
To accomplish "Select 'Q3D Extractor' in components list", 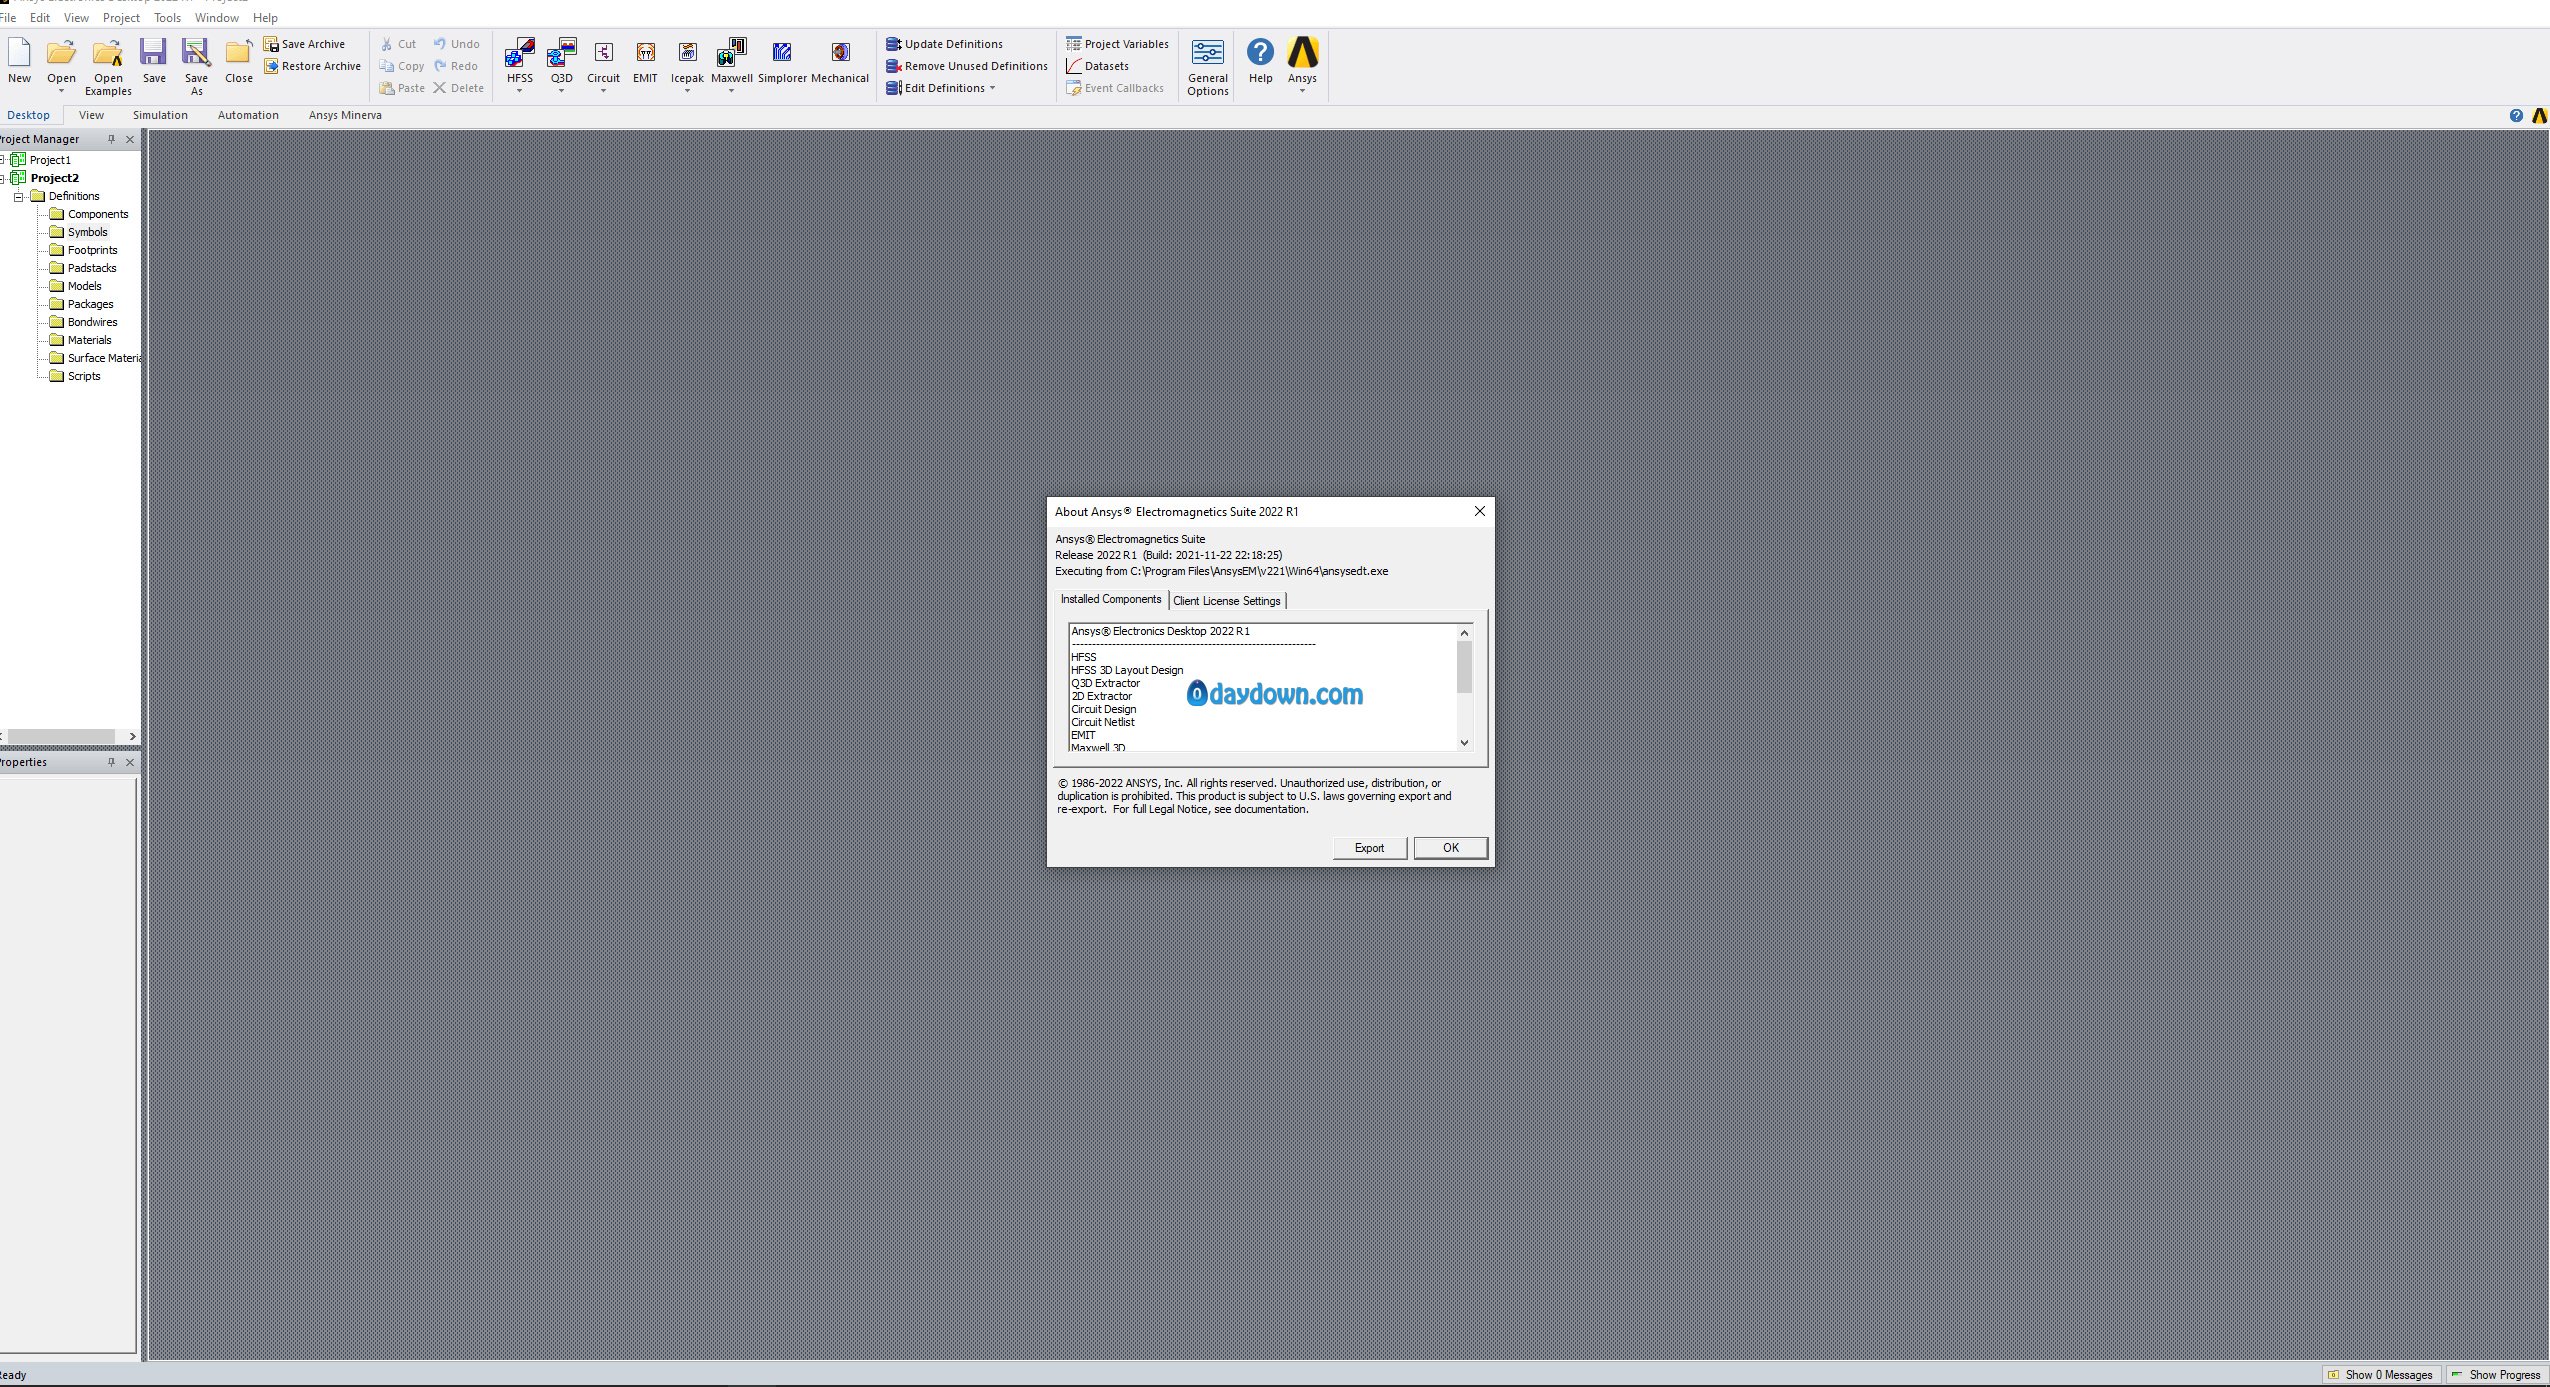I will [x=1105, y=683].
